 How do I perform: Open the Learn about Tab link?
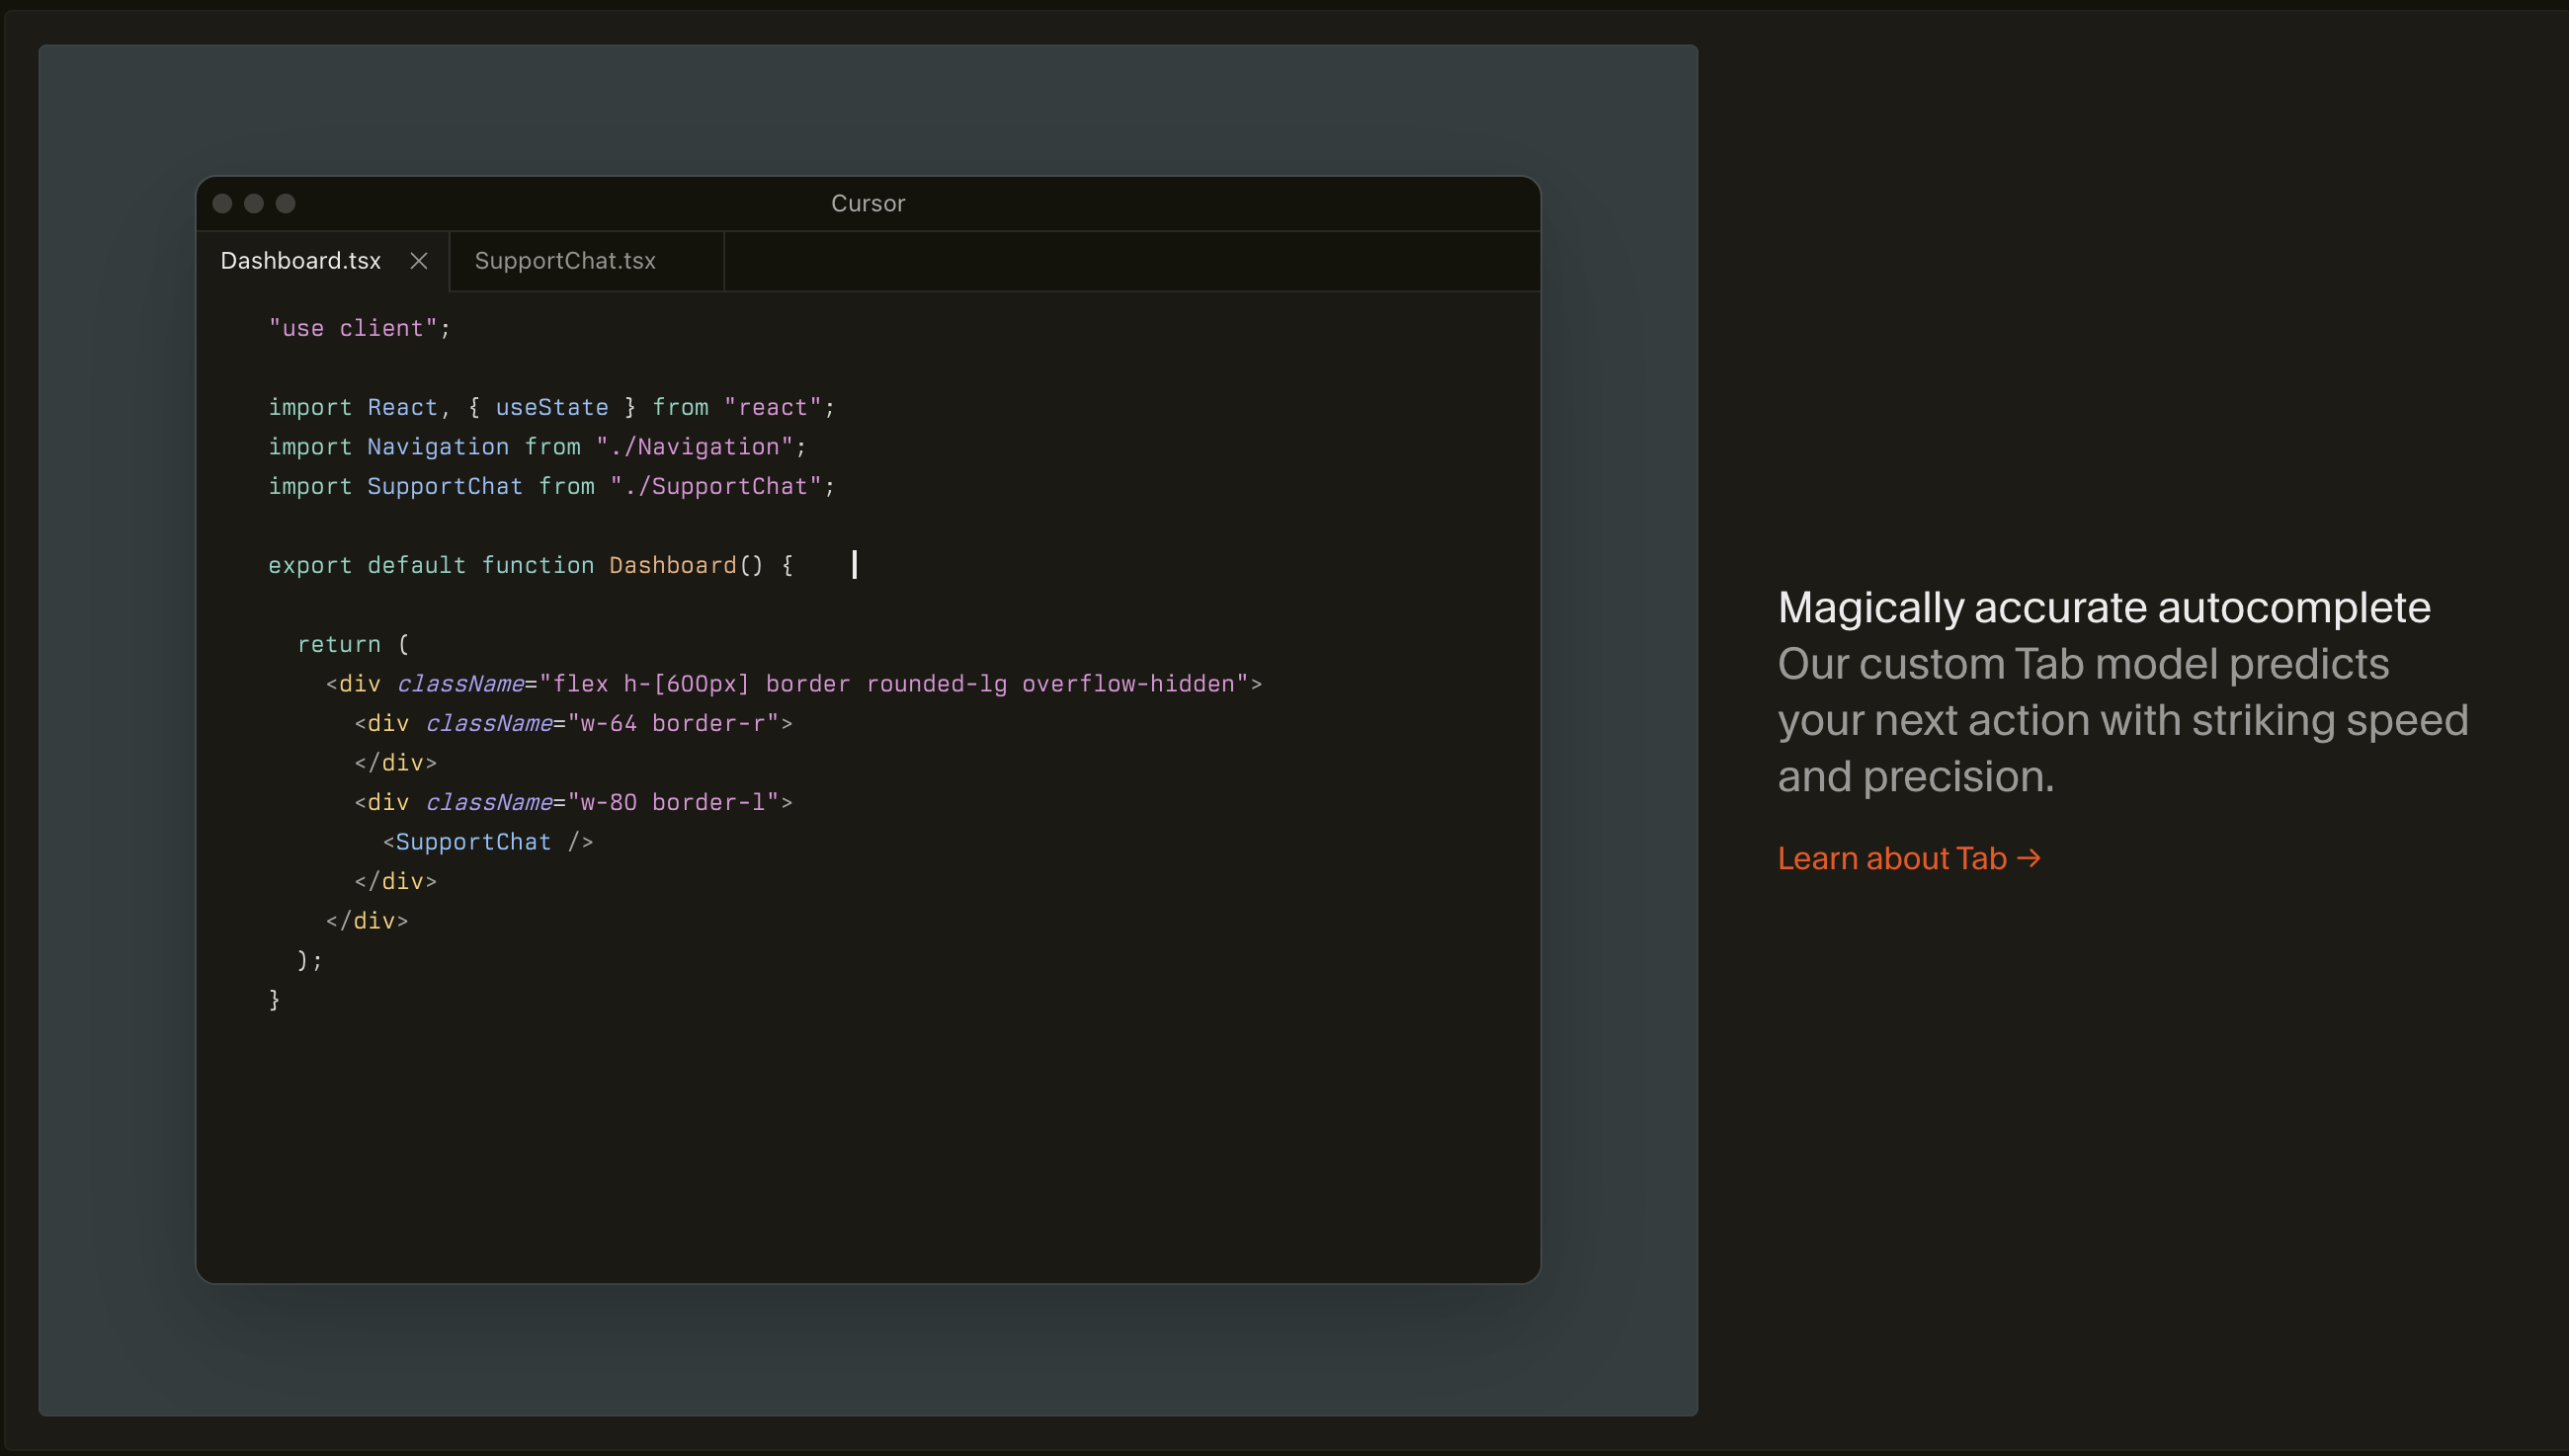click(x=1908, y=858)
